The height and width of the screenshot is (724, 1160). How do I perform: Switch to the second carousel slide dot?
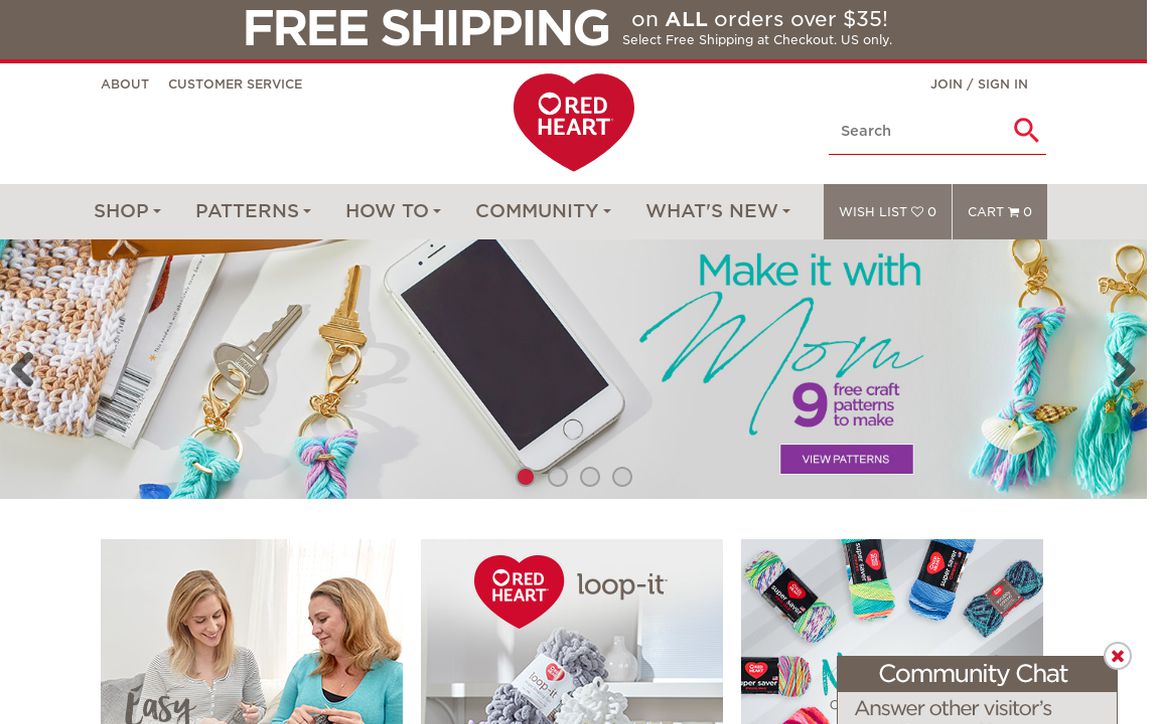558,477
